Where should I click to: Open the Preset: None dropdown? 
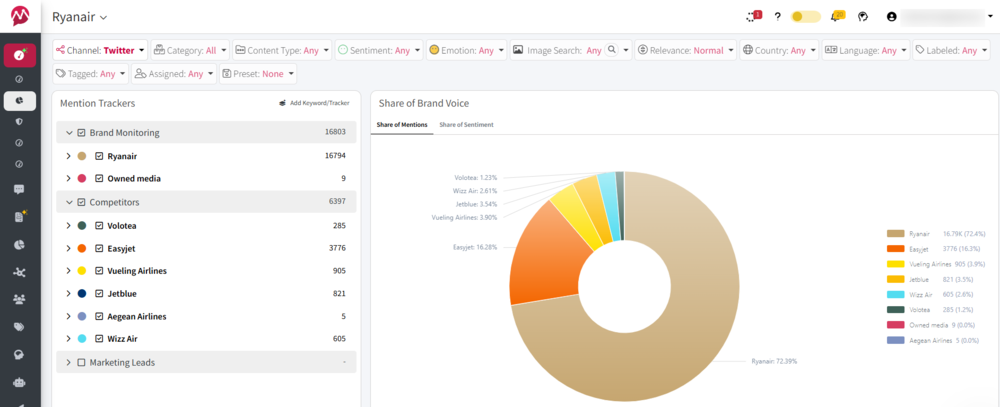click(258, 74)
